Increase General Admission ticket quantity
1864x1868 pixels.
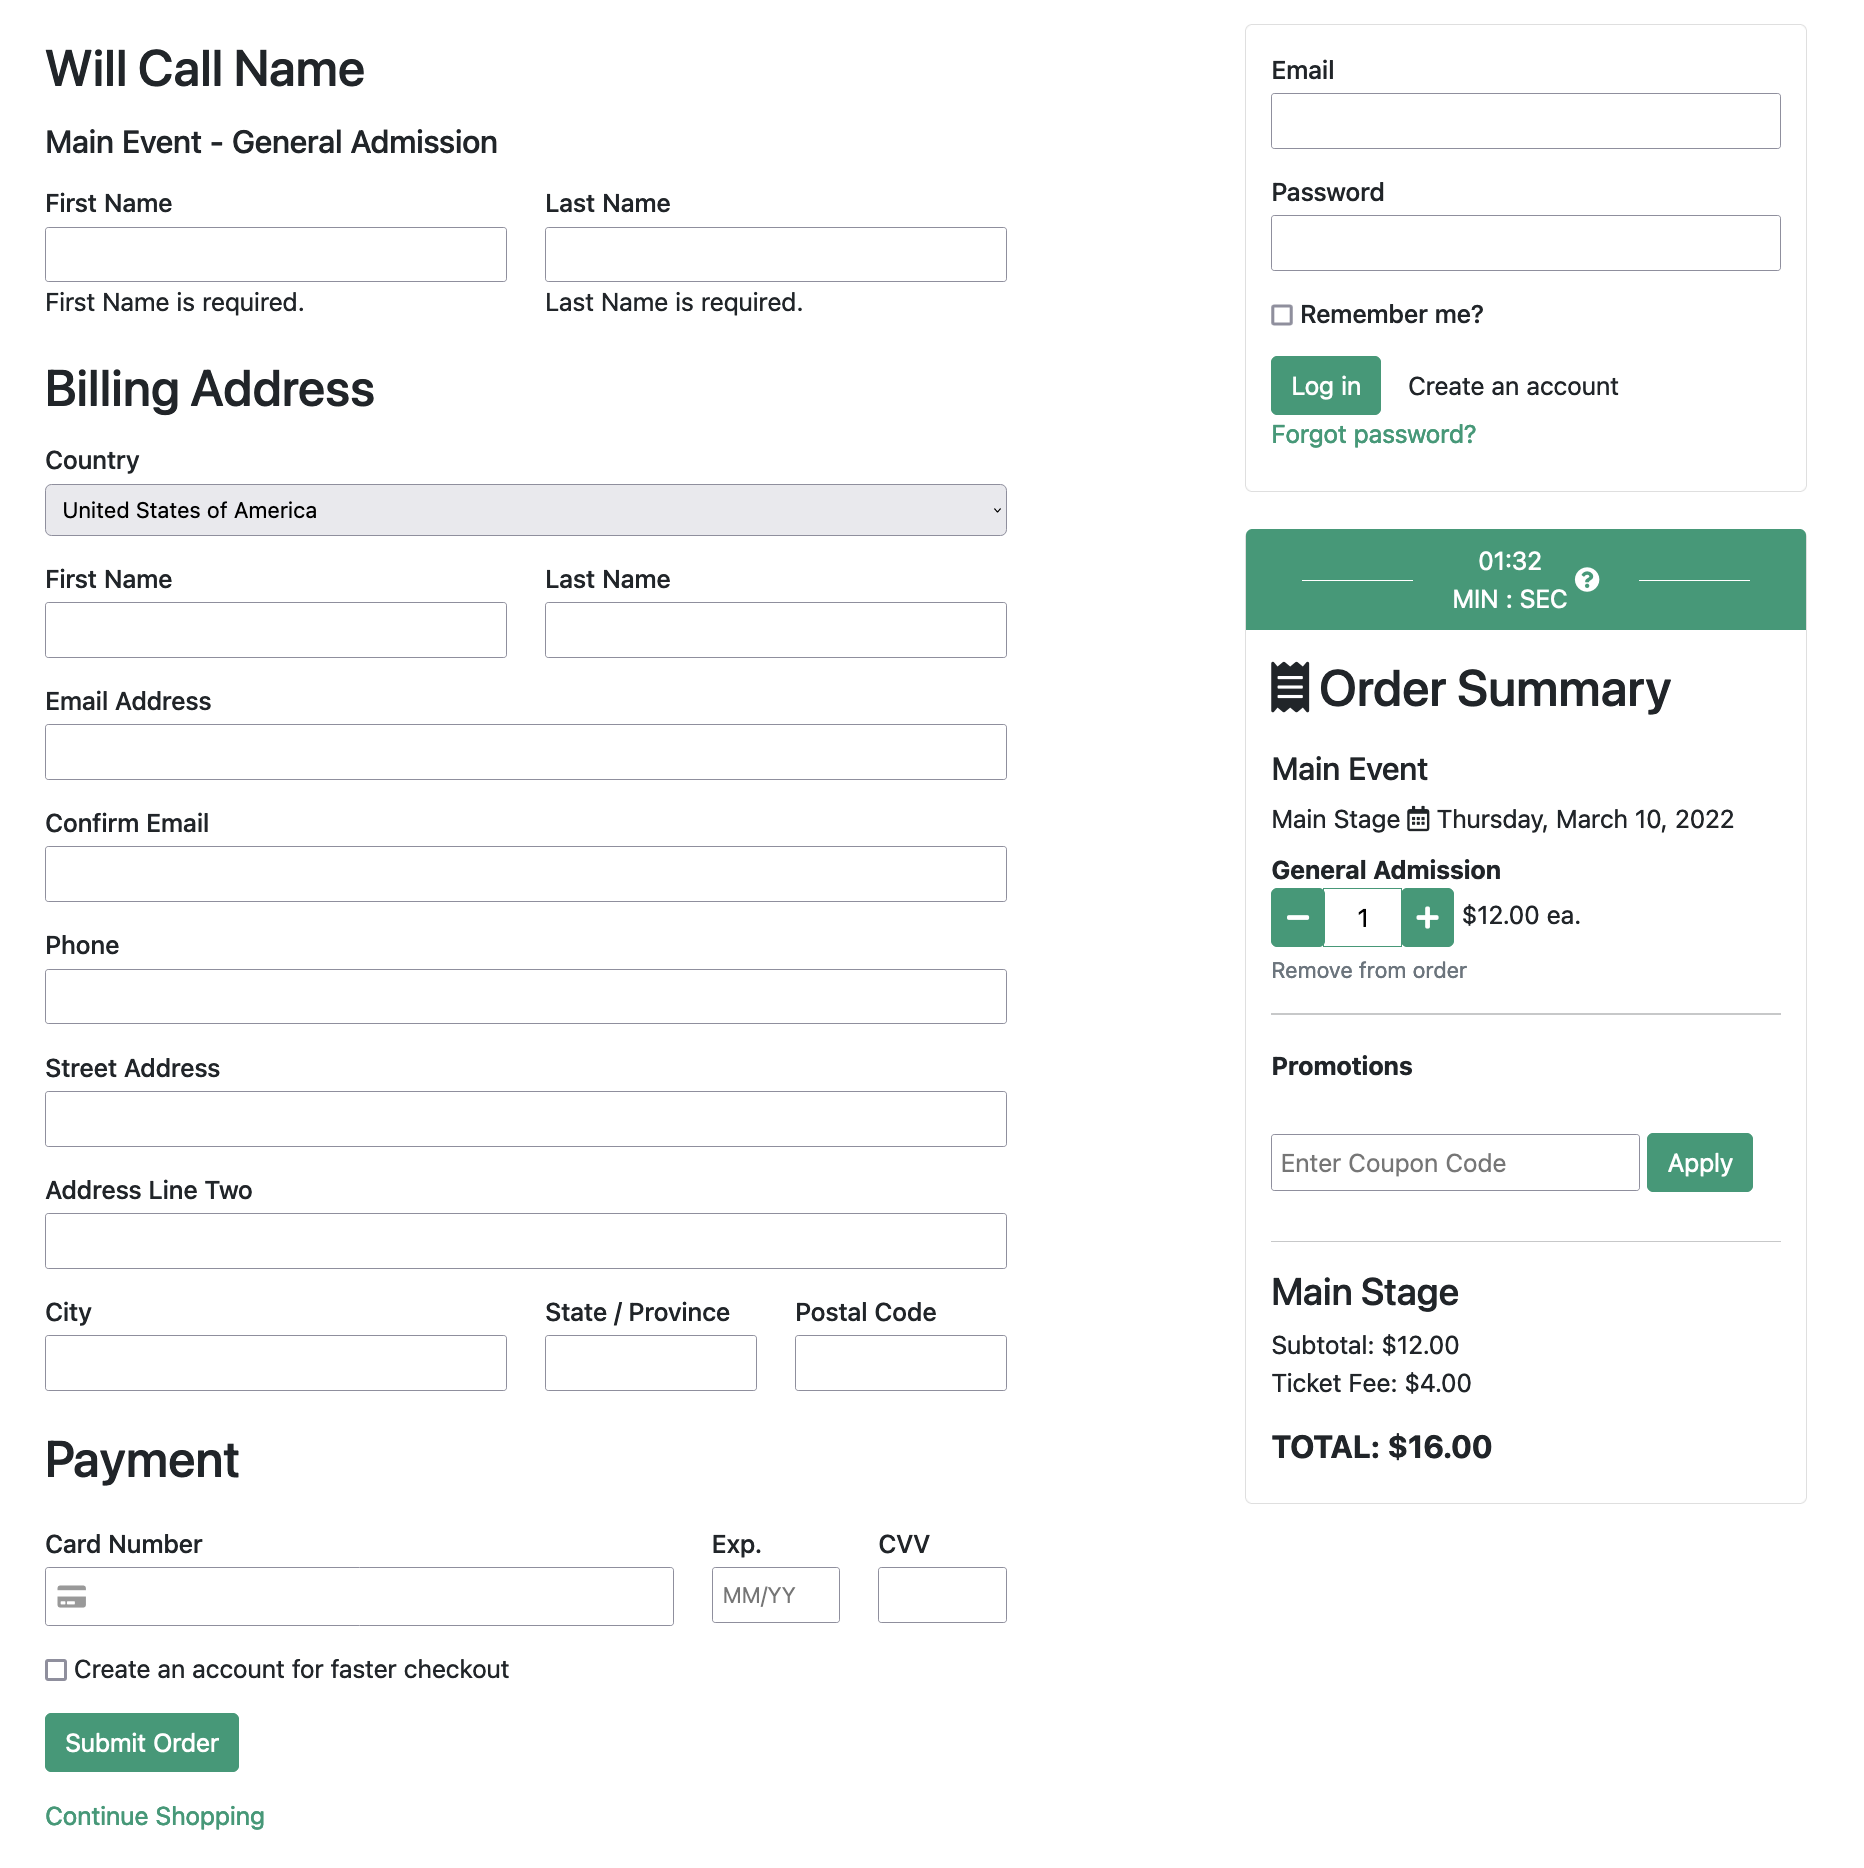(x=1427, y=917)
